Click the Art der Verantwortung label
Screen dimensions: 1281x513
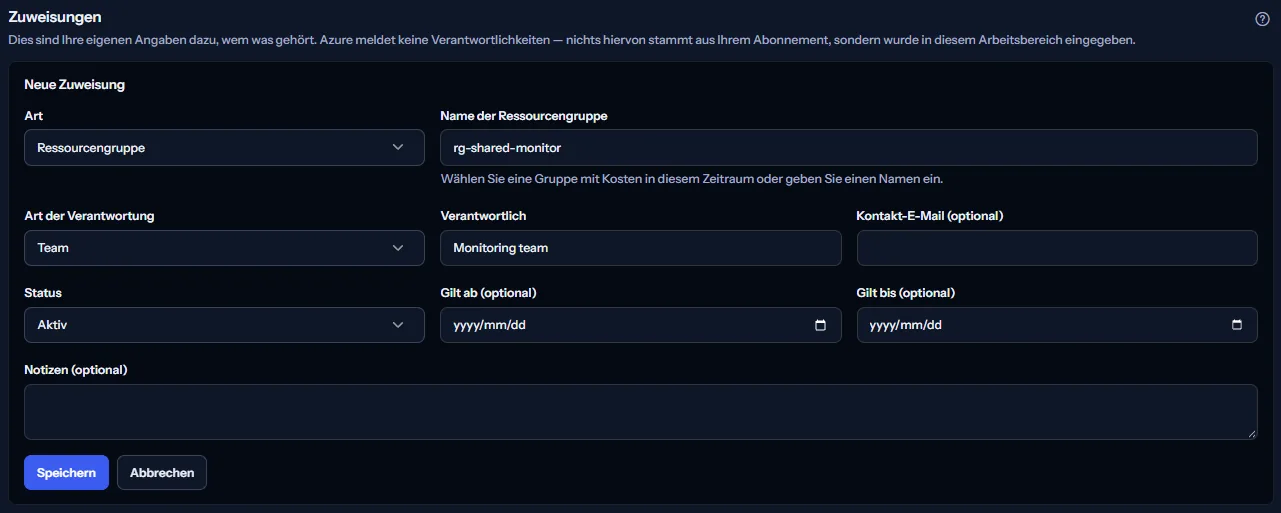pyautogui.click(x=89, y=216)
